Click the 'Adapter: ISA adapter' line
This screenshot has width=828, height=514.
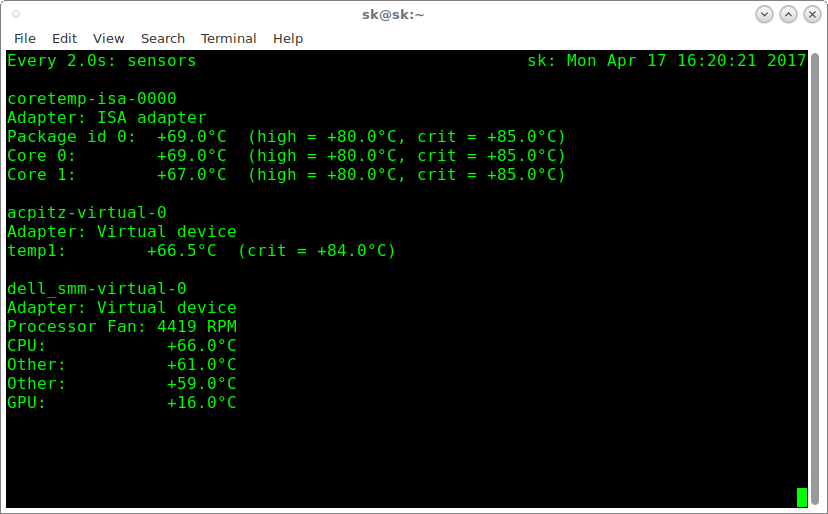[x=107, y=118]
